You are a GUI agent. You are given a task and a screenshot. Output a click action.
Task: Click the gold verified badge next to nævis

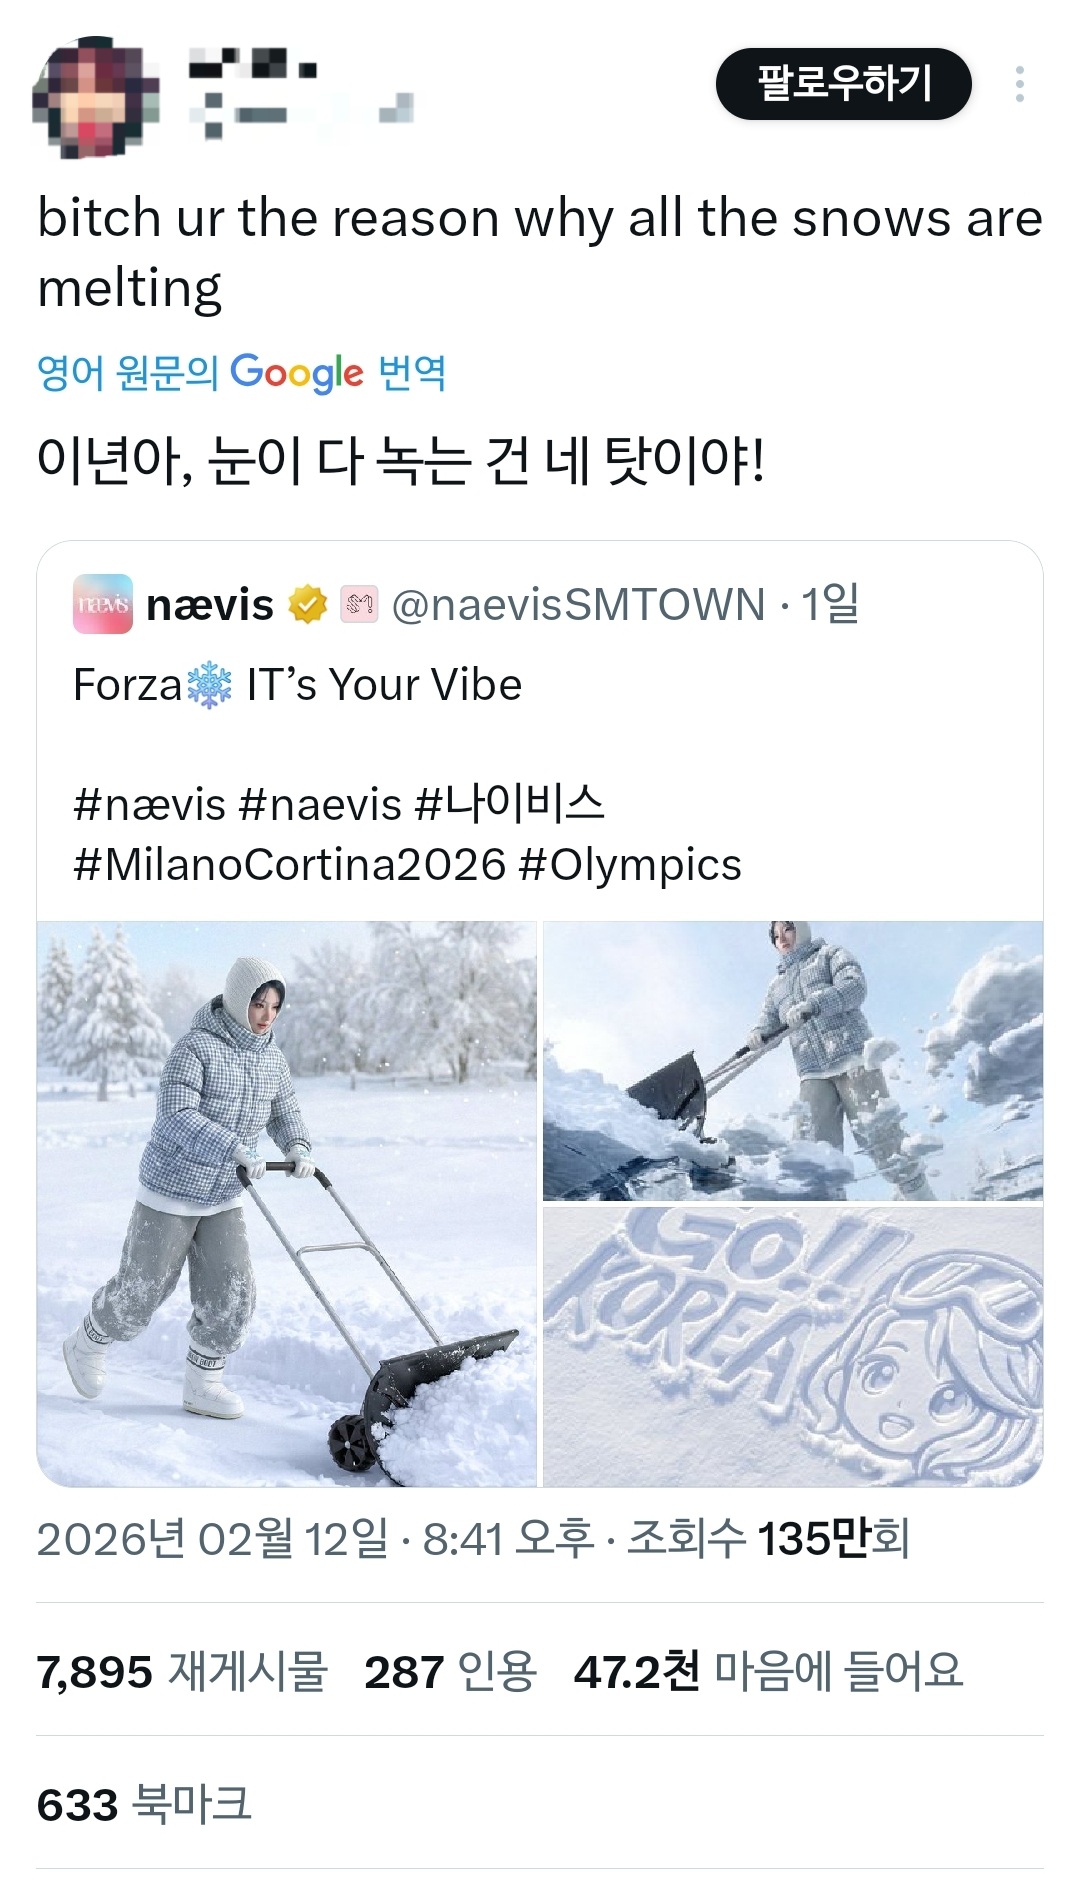tap(307, 604)
